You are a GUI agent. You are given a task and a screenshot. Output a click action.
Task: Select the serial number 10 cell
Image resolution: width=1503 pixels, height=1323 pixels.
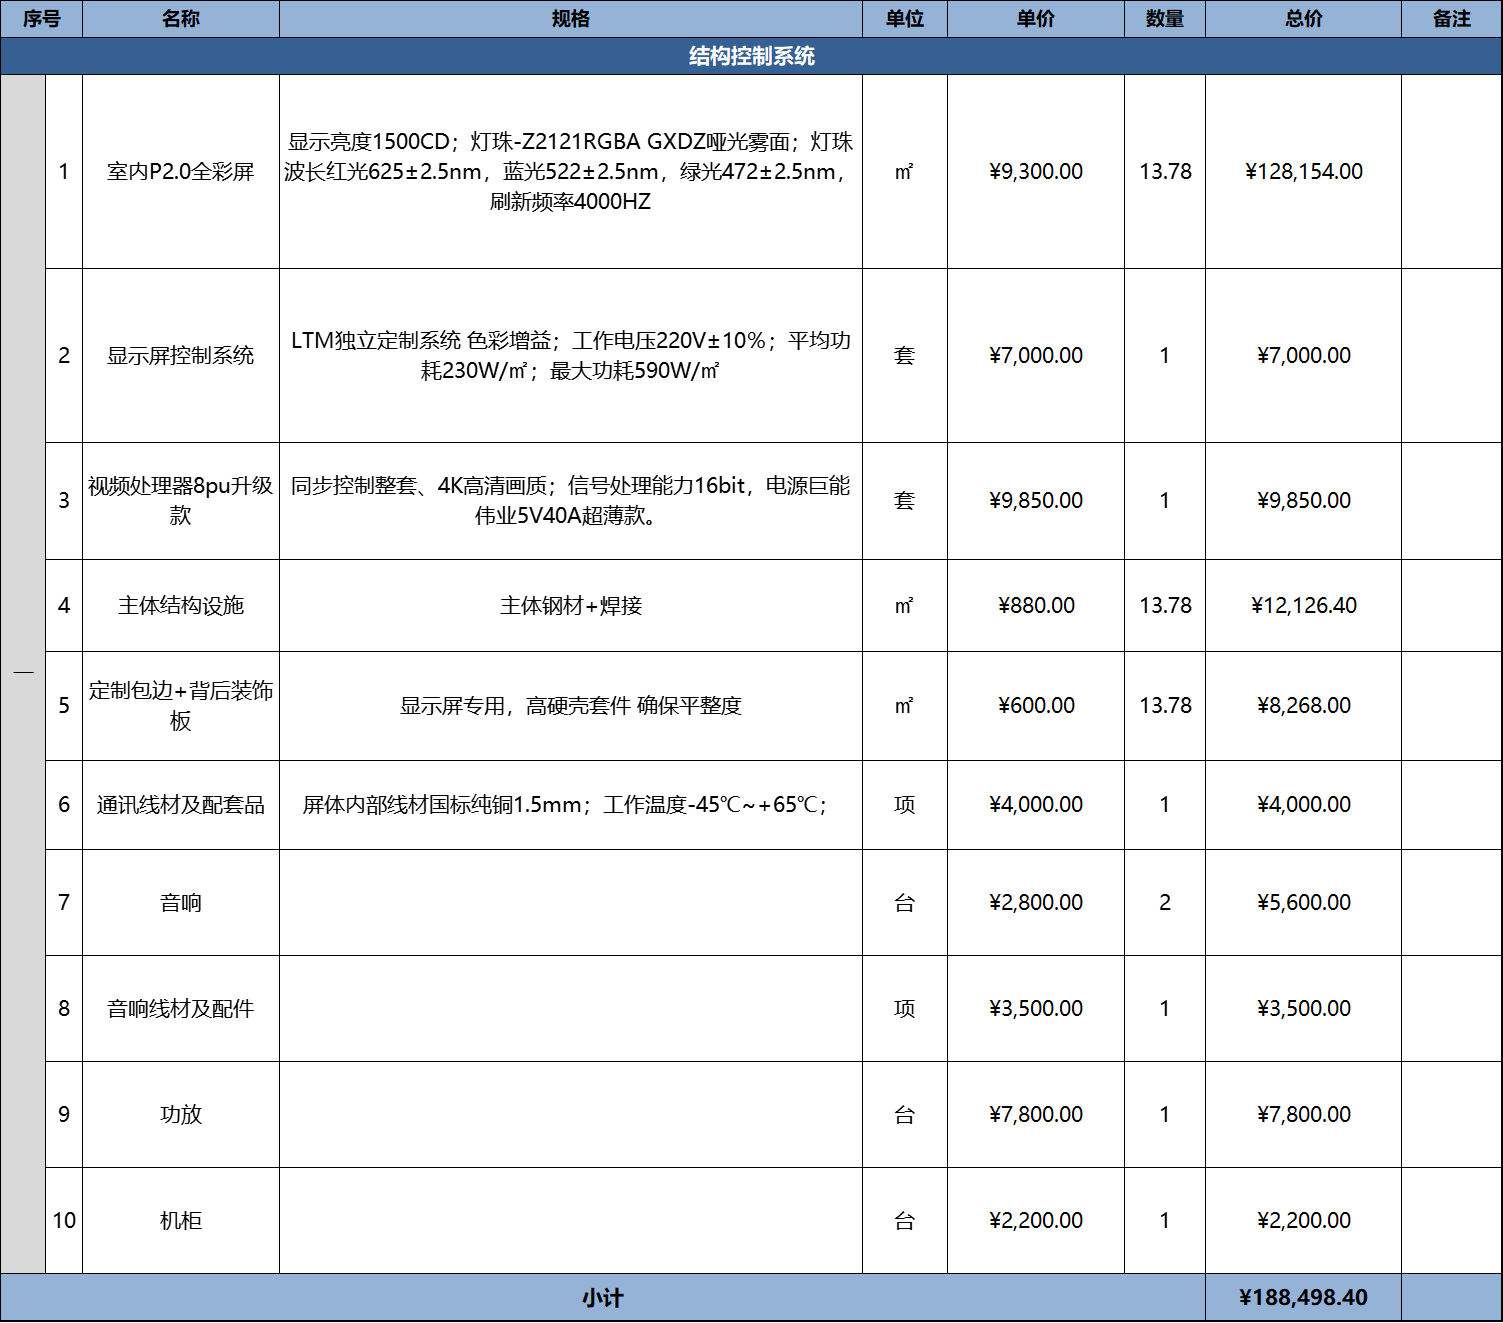[x=64, y=1221]
